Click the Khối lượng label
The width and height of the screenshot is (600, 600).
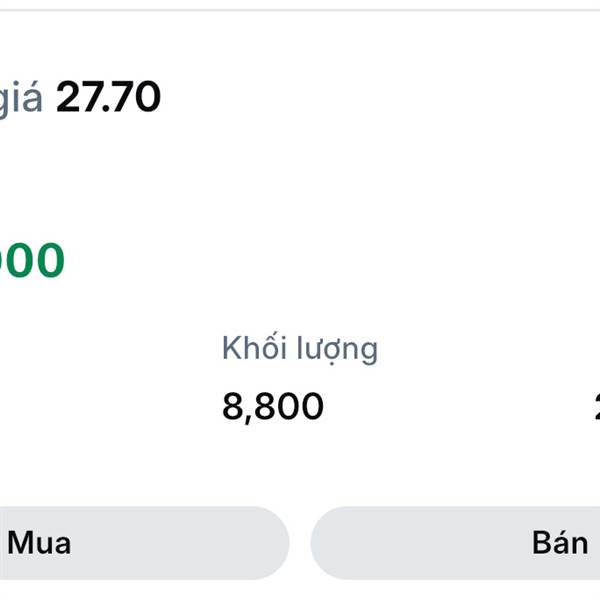point(299,349)
